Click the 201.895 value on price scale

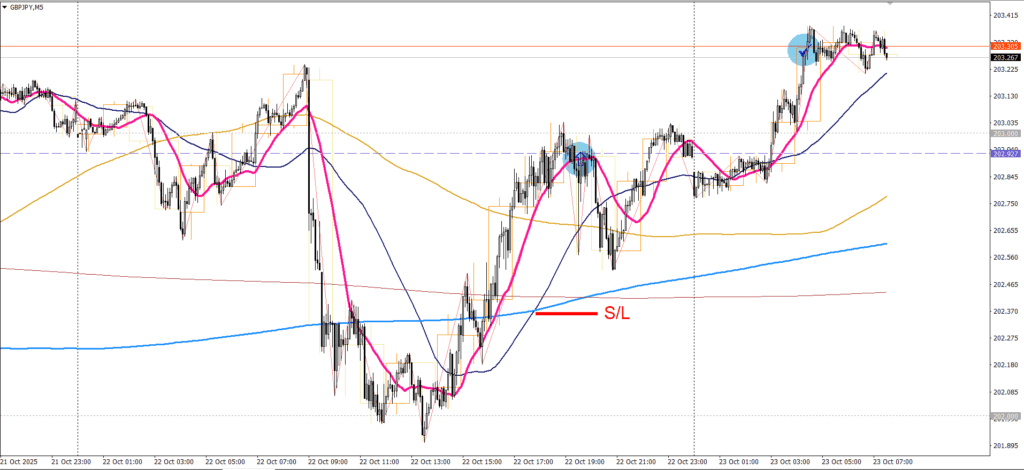point(1004,446)
